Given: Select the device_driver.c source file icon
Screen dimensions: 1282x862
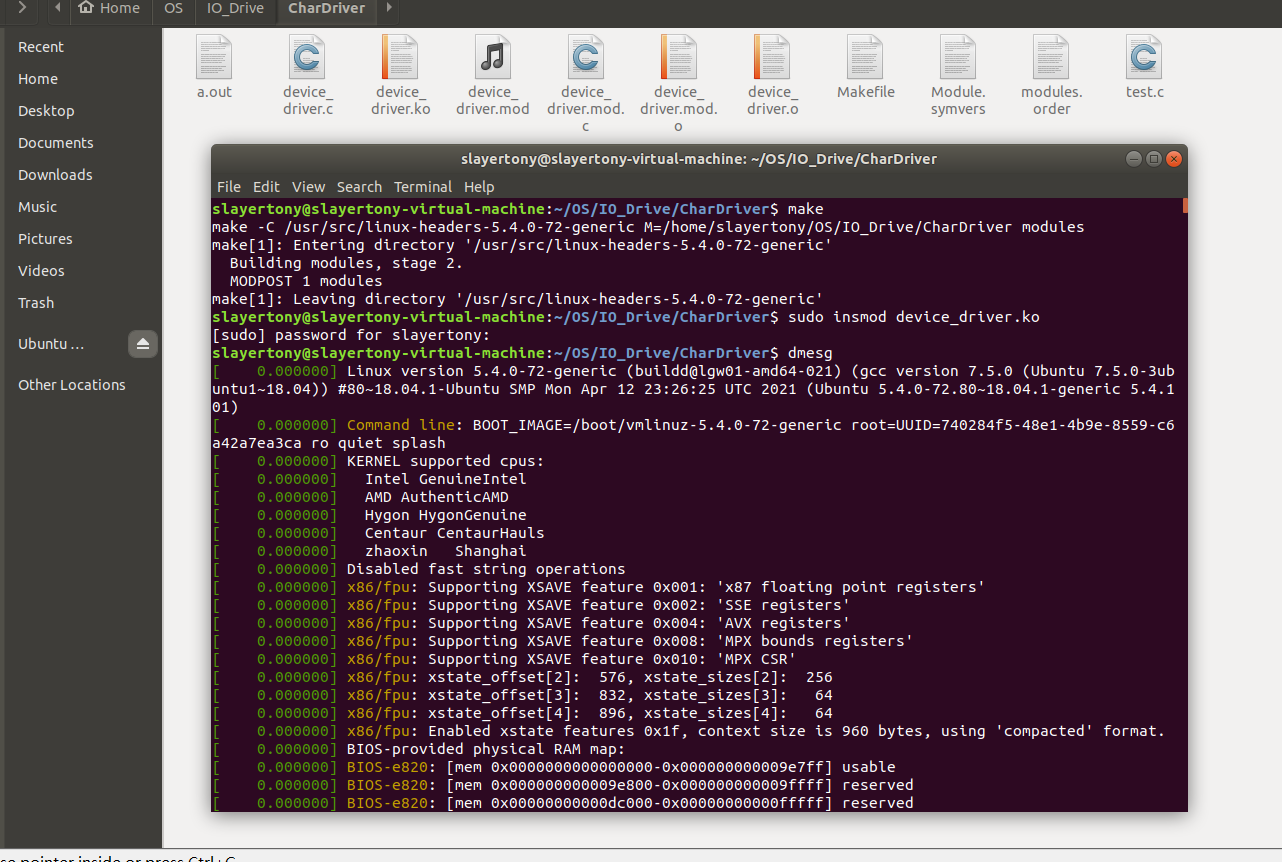Looking at the screenshot, I should (x=307, y=57).
